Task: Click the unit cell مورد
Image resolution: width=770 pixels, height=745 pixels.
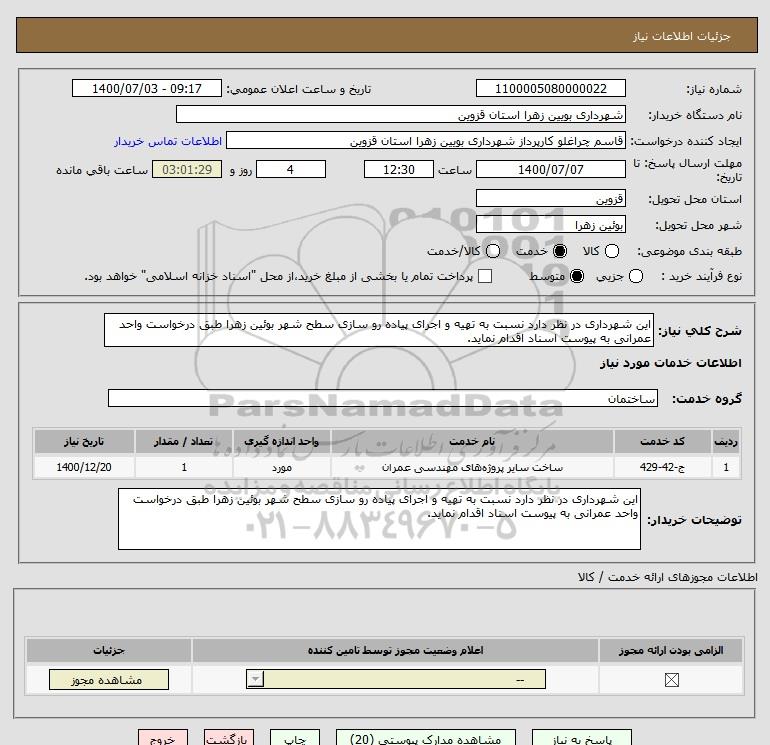Action: pos(282,467)
